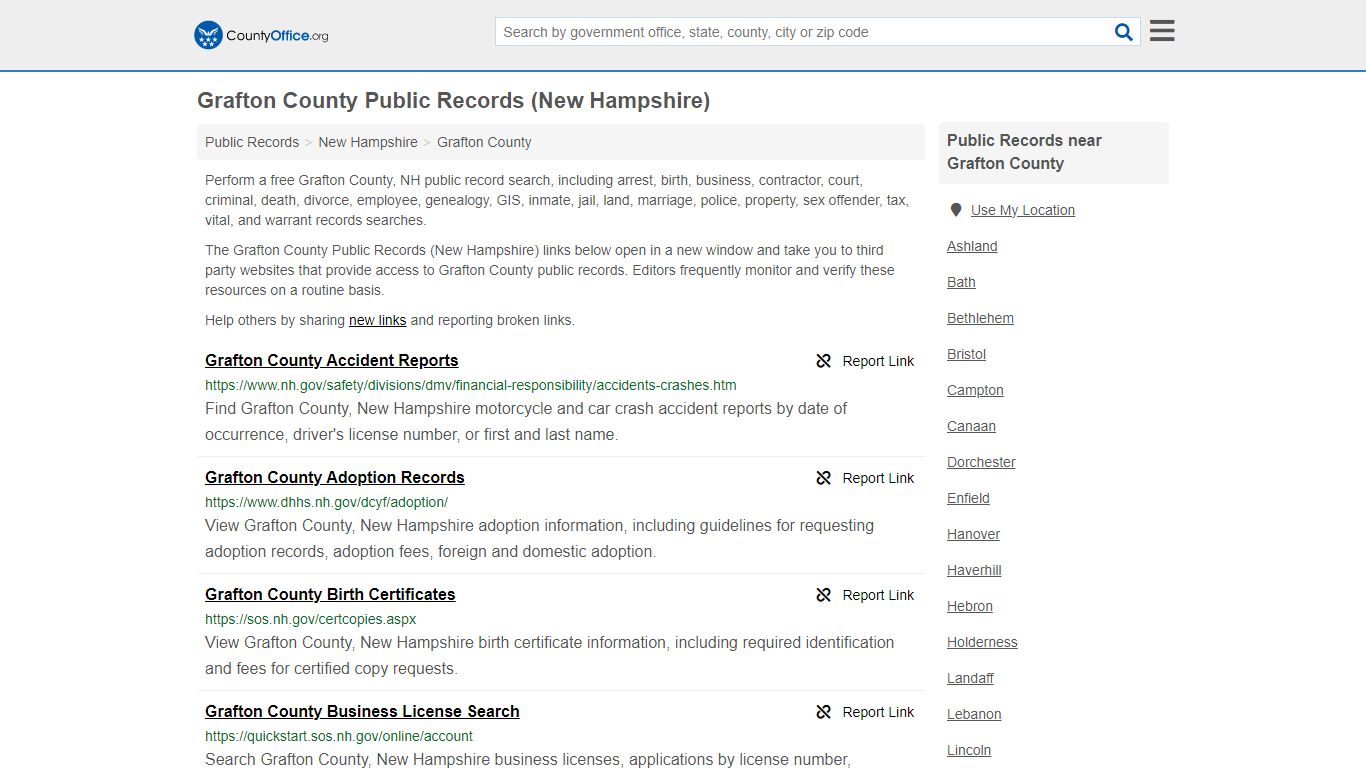Select Holderness in nearby list
Viewport: 1366px width, 768px height.
click(x=982, y=642)
